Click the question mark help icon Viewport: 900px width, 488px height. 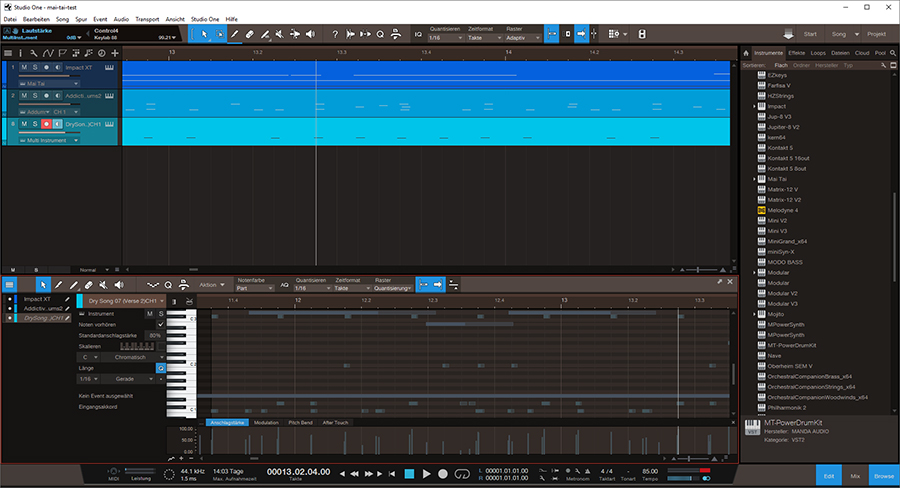tap(335, 34)
